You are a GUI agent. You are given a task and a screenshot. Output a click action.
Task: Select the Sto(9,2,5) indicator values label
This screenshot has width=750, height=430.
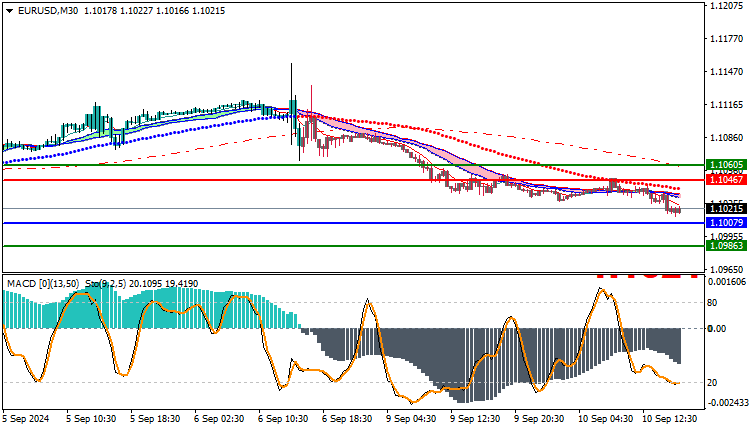click(142, 284)
